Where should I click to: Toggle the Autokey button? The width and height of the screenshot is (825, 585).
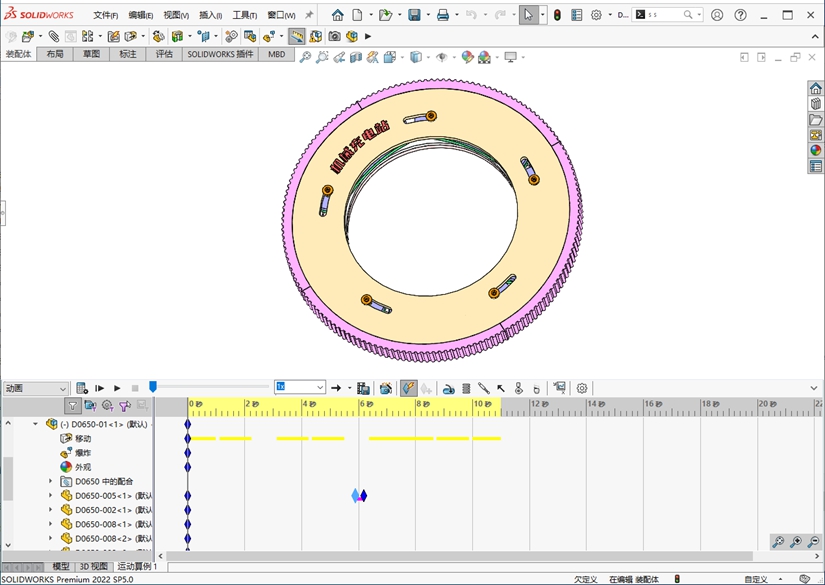(408, 388)
